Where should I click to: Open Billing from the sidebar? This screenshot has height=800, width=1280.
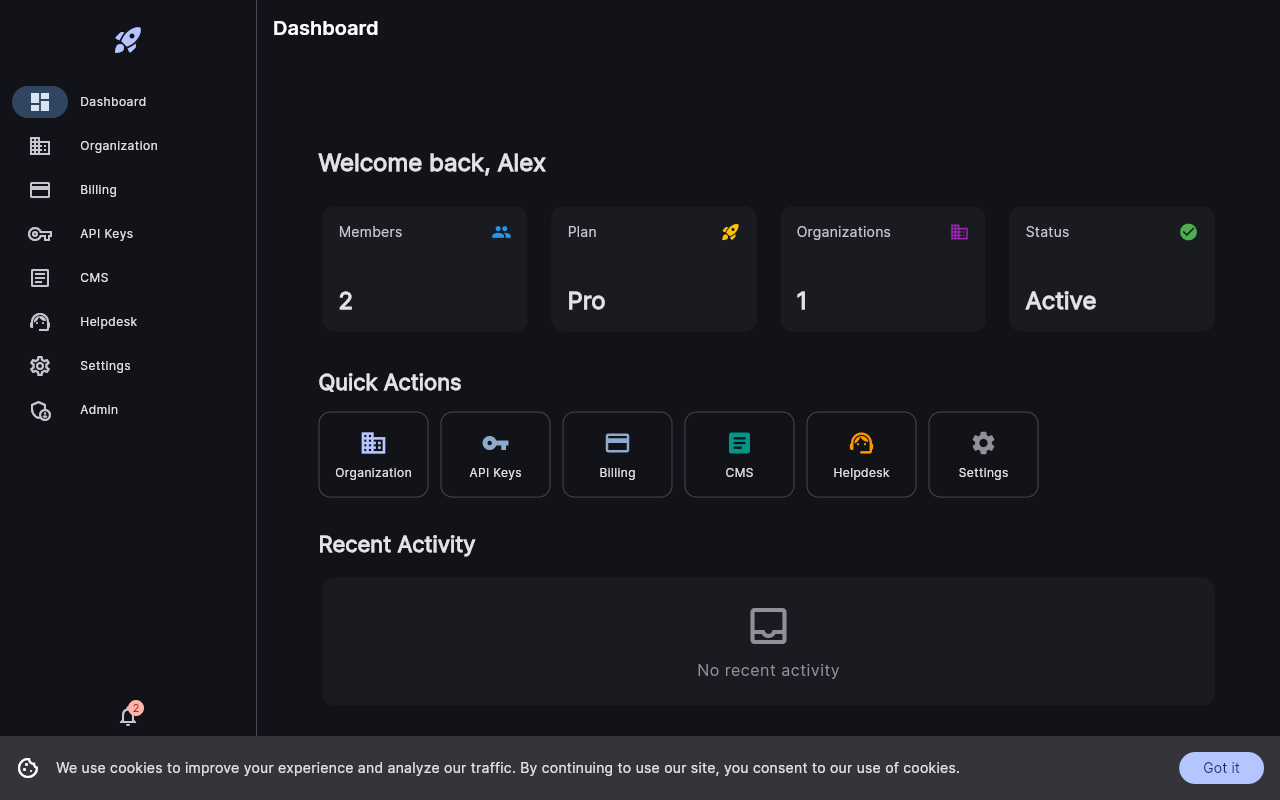click(98, 189)
